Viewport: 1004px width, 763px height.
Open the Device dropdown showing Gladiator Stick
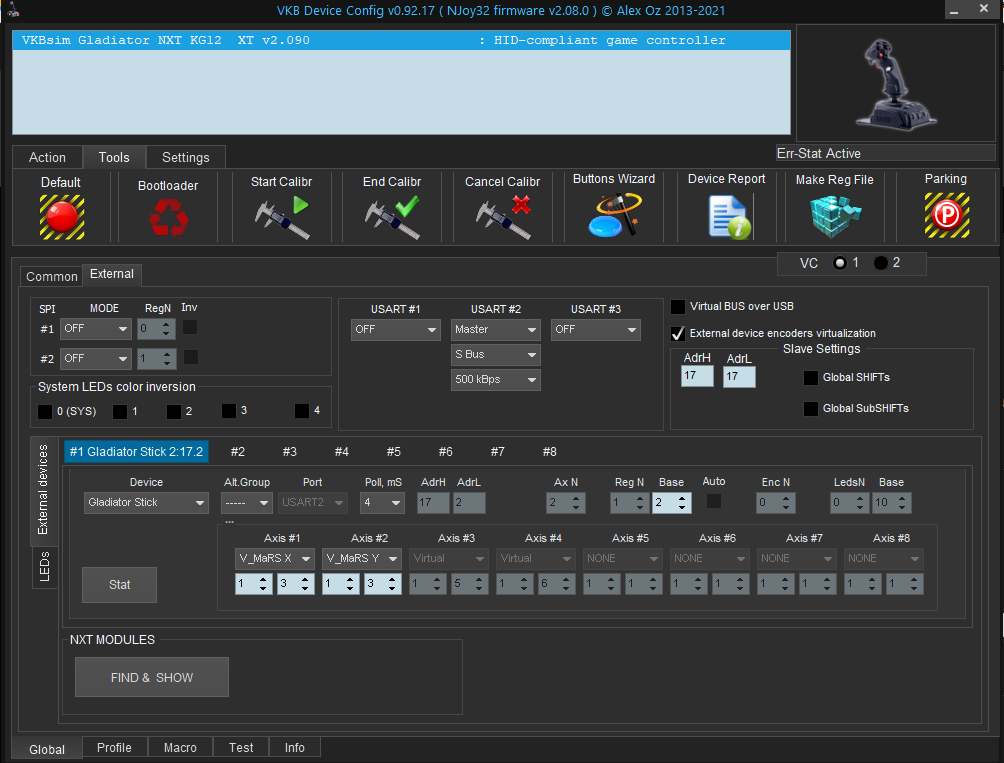(x=146, y=503)
